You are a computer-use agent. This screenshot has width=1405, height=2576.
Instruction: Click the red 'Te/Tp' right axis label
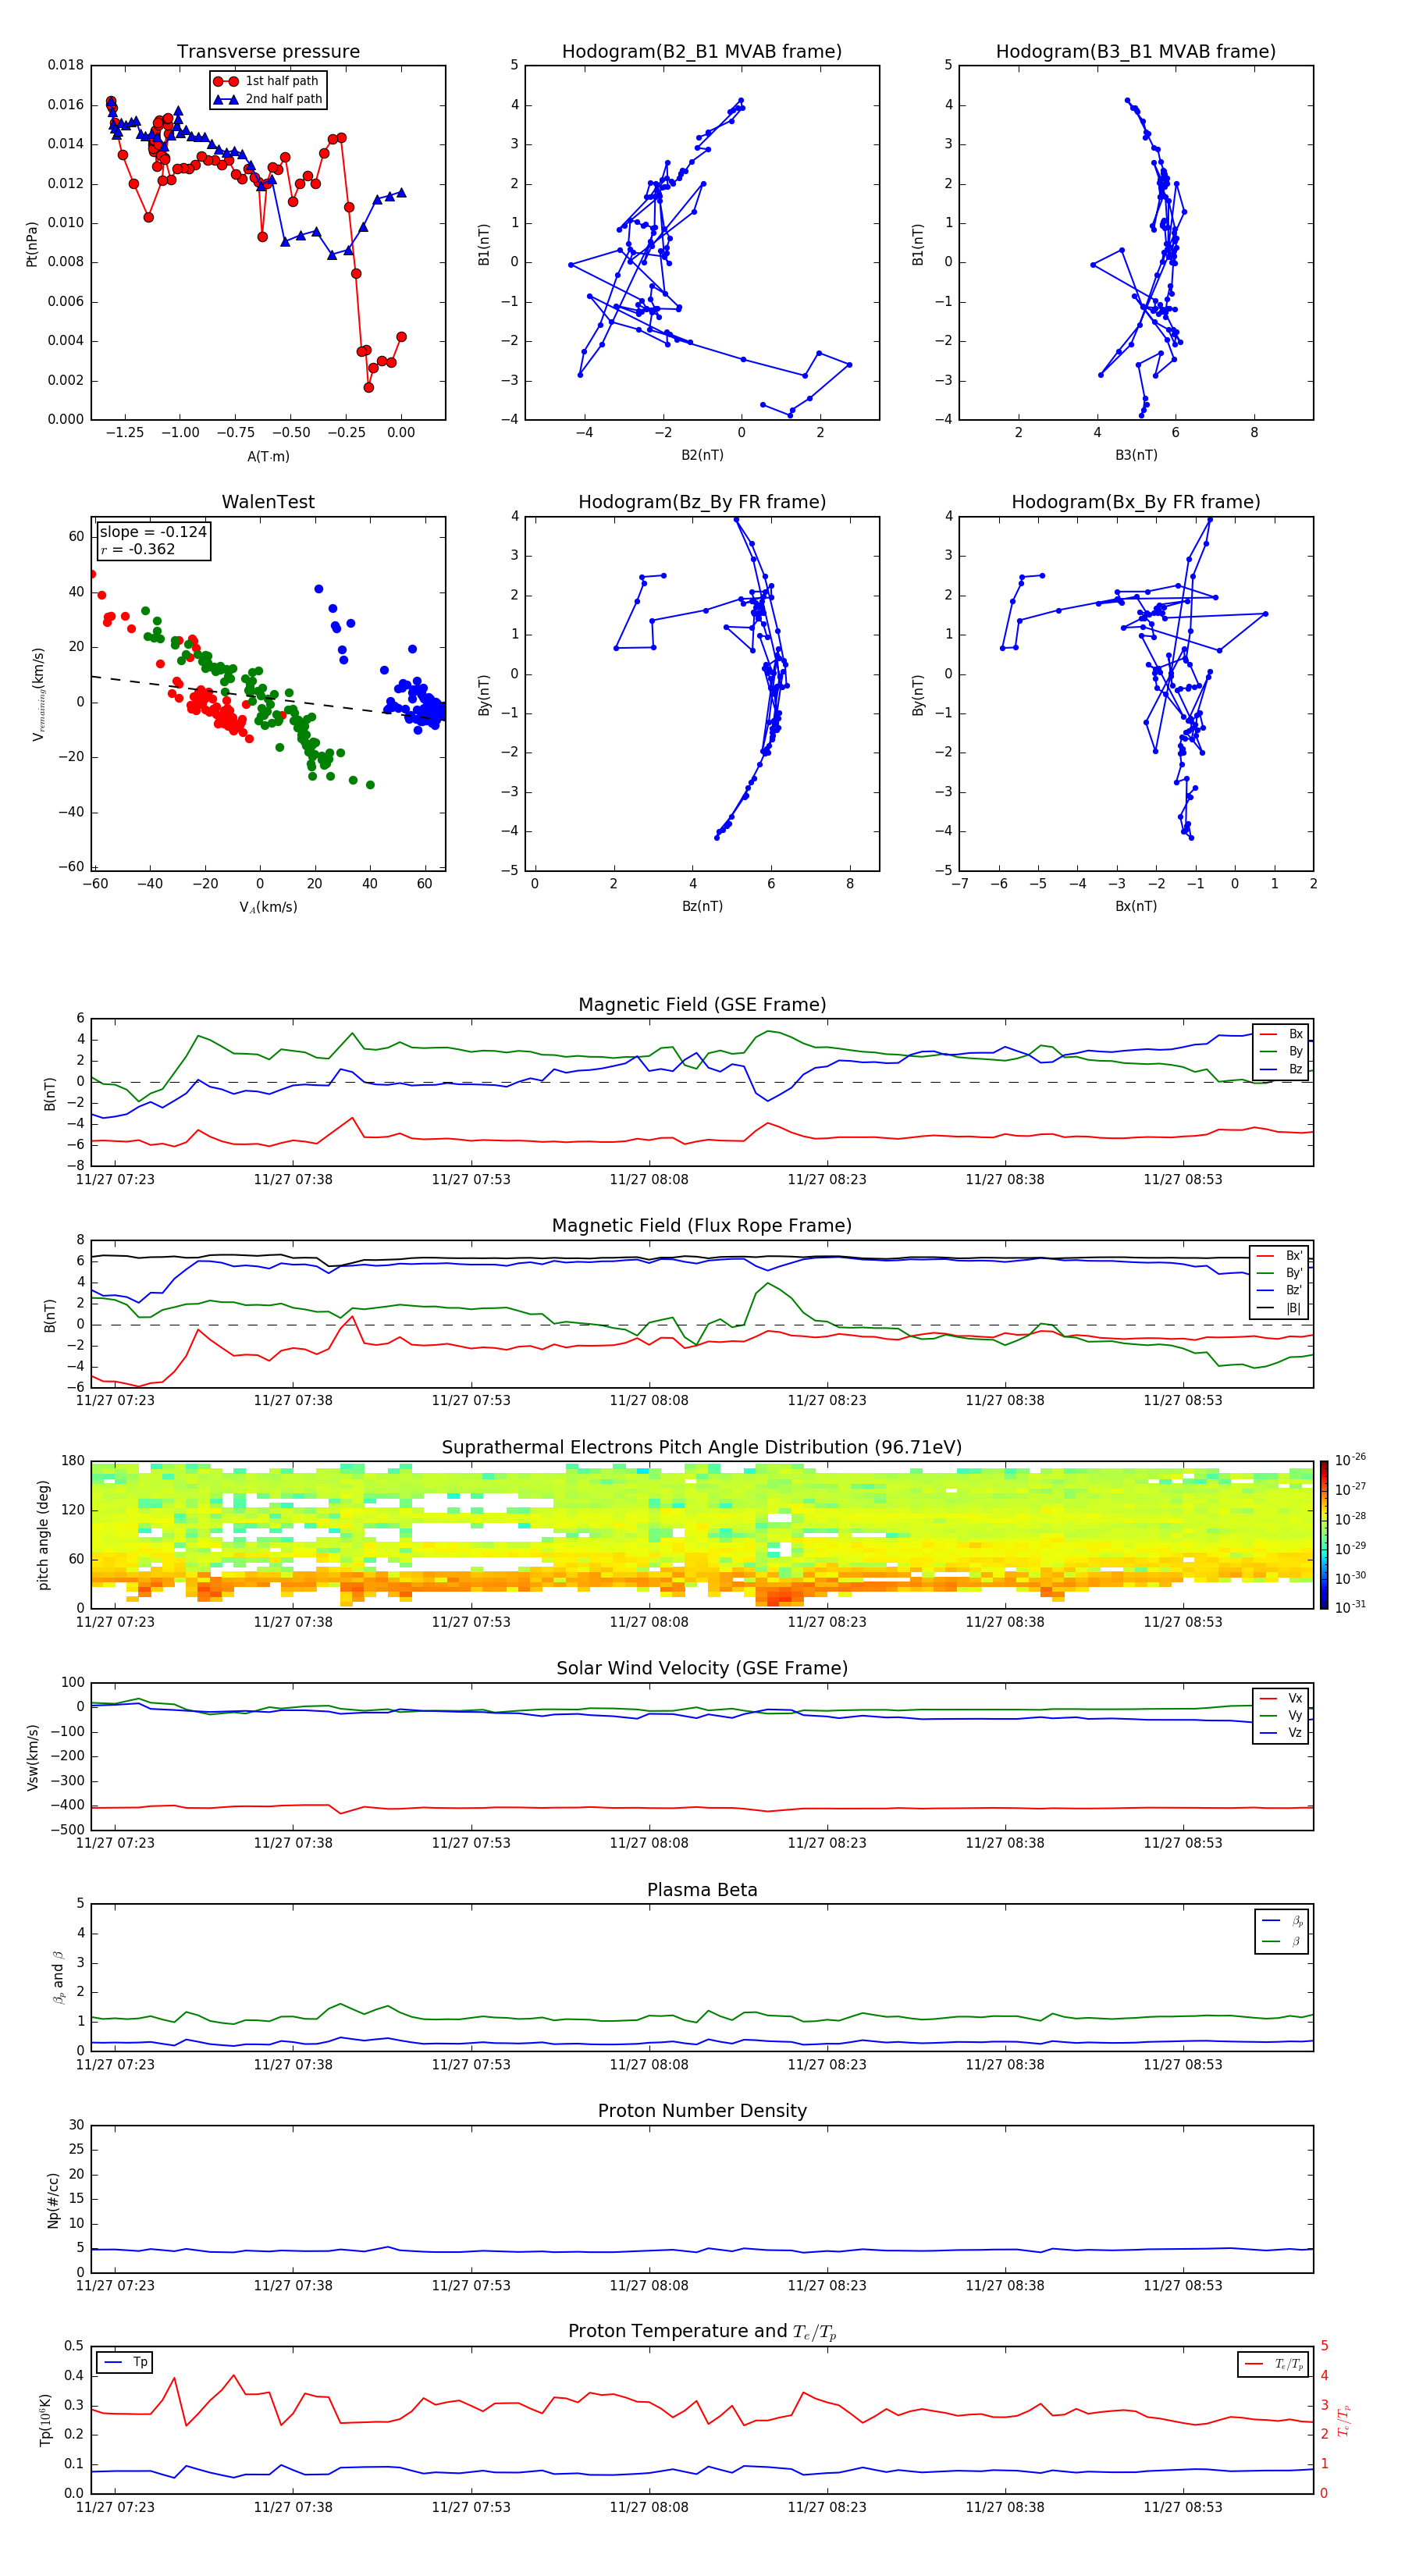click(x=1343, y=2420)
